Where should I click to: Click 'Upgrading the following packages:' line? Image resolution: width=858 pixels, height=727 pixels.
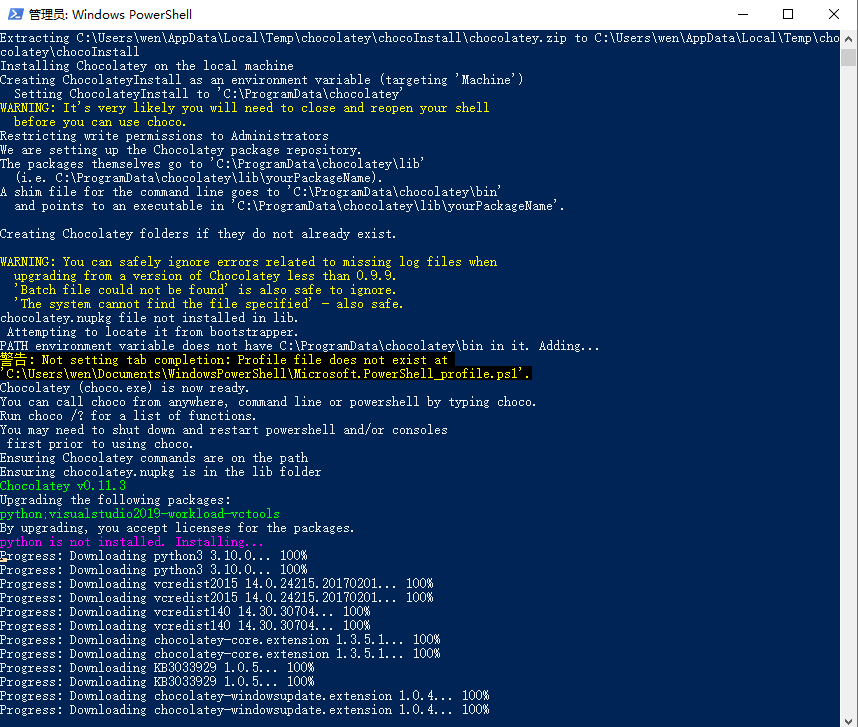point(115,499)
